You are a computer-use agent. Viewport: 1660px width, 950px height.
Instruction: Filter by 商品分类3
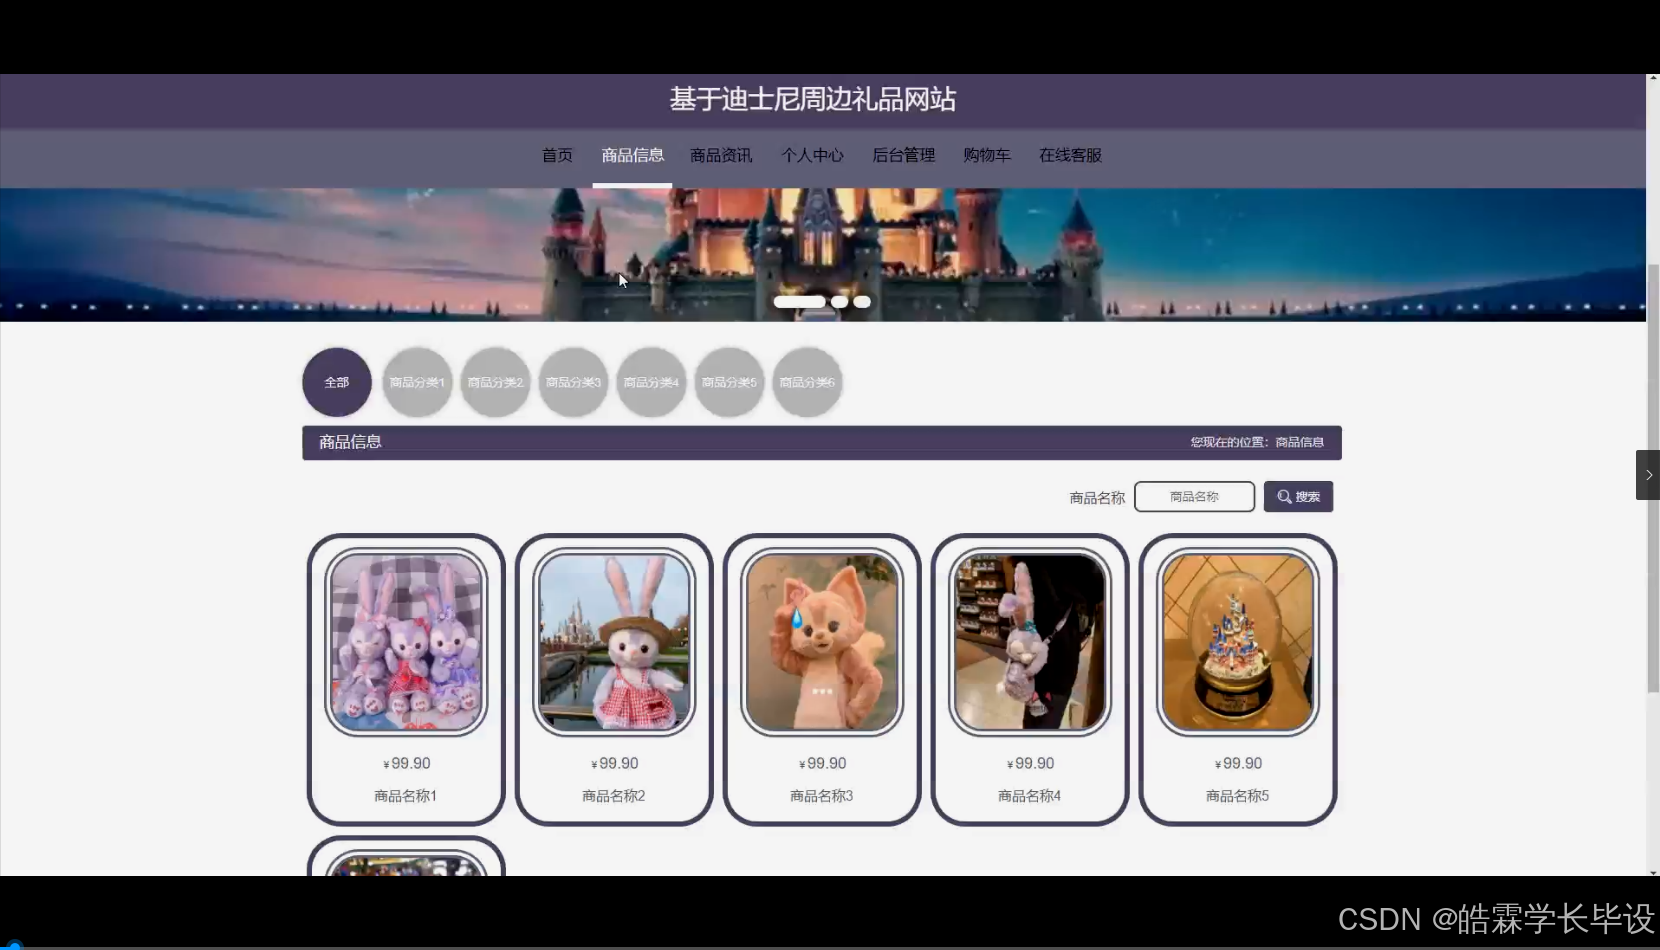click(x=573, y=382)
